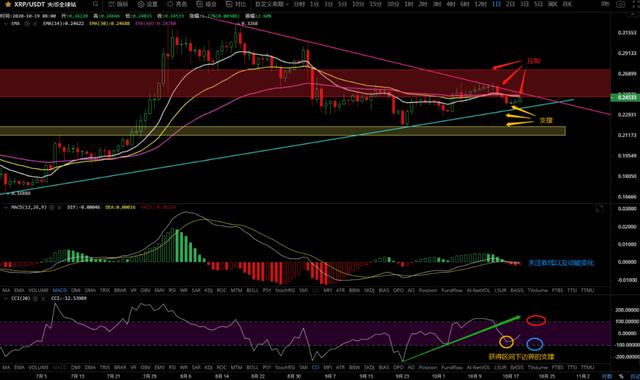Remove the CCI indicator with its X
This screenshot has width=640, height=380.
pyautogui.click(x=42, y=298)
